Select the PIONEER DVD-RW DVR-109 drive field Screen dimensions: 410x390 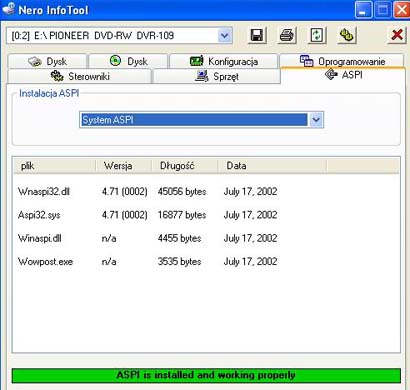point(119,35)
